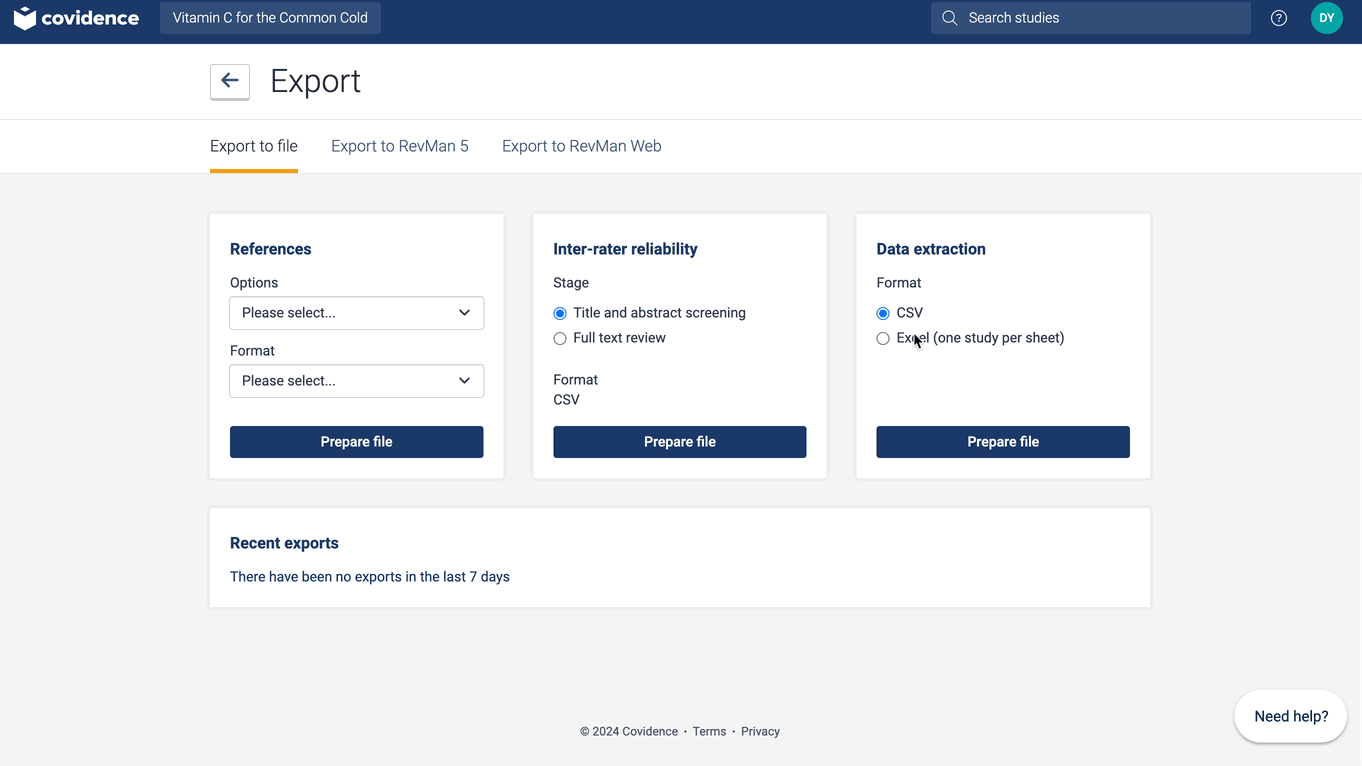Image resolution: width=1362 pixels, height=766 pixels.
Task: Select the Export to file tab
Action: [254, 146]
